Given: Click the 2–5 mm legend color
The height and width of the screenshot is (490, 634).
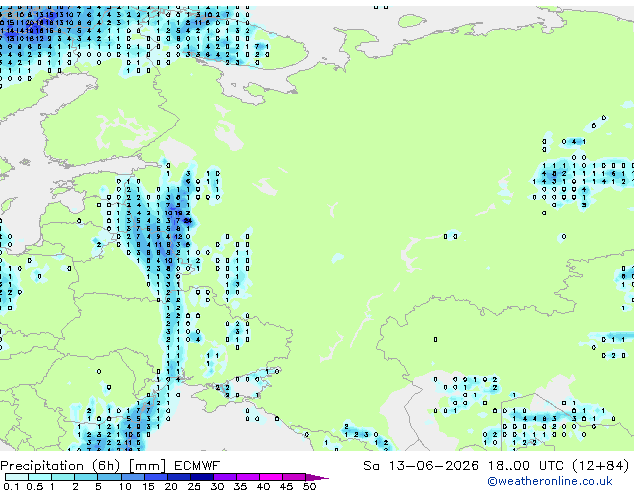Looking at the screenshot, I should [x=86, y=477].
